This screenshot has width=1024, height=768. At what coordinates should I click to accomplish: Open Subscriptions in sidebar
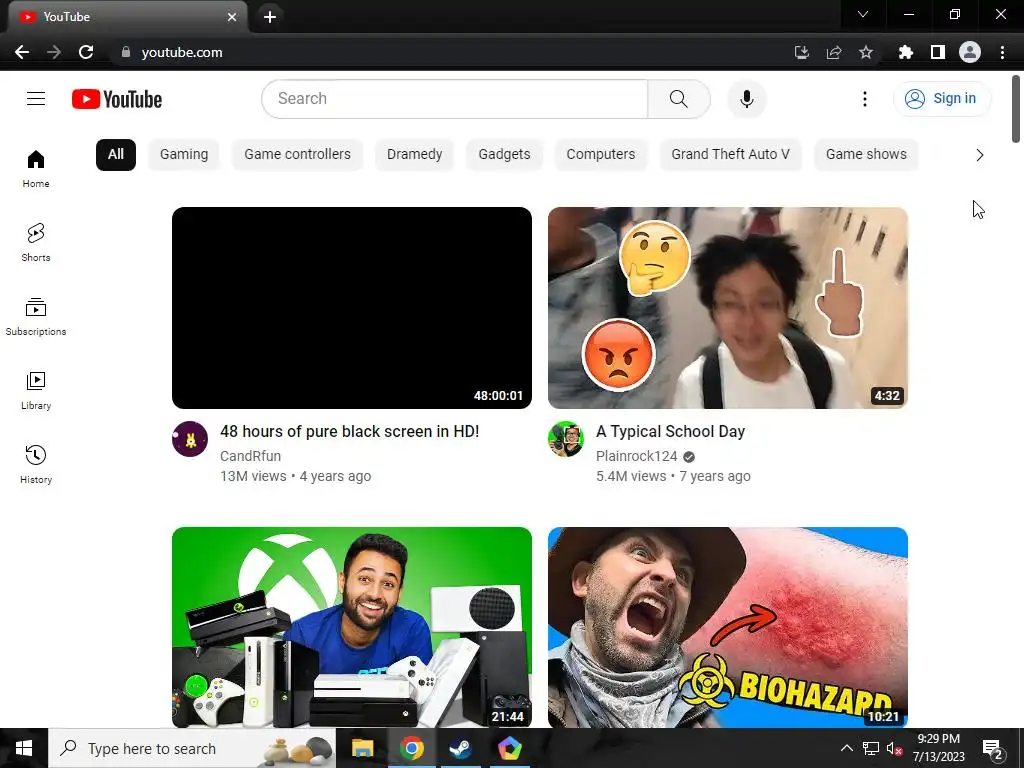click(36, 316)
